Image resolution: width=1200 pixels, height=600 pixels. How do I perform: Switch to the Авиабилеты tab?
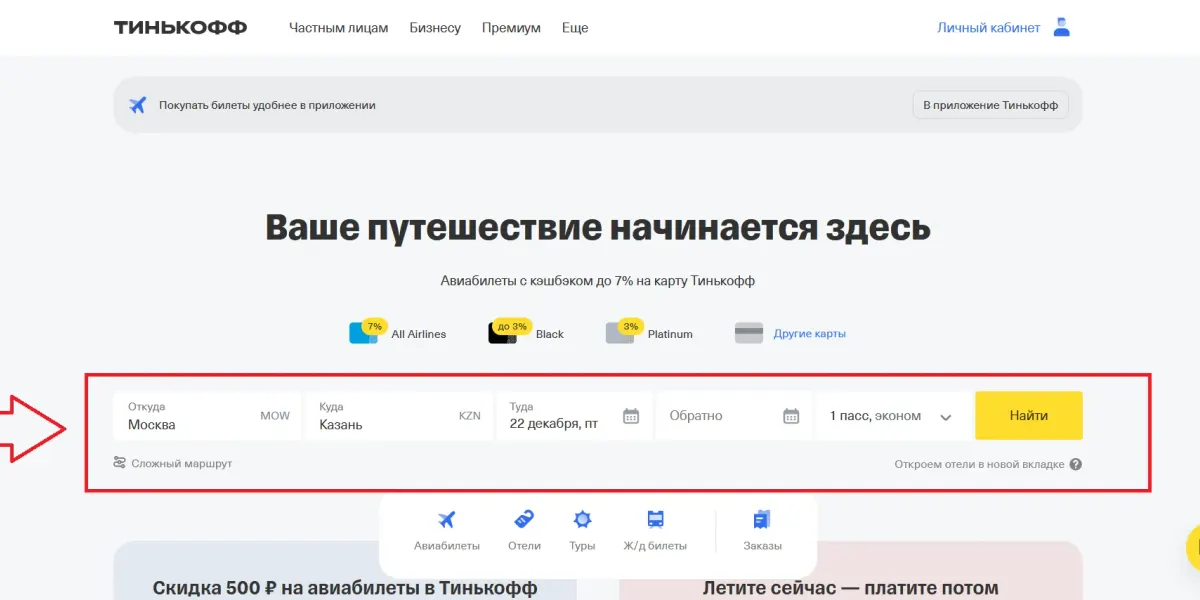click(x=447, y=531)
